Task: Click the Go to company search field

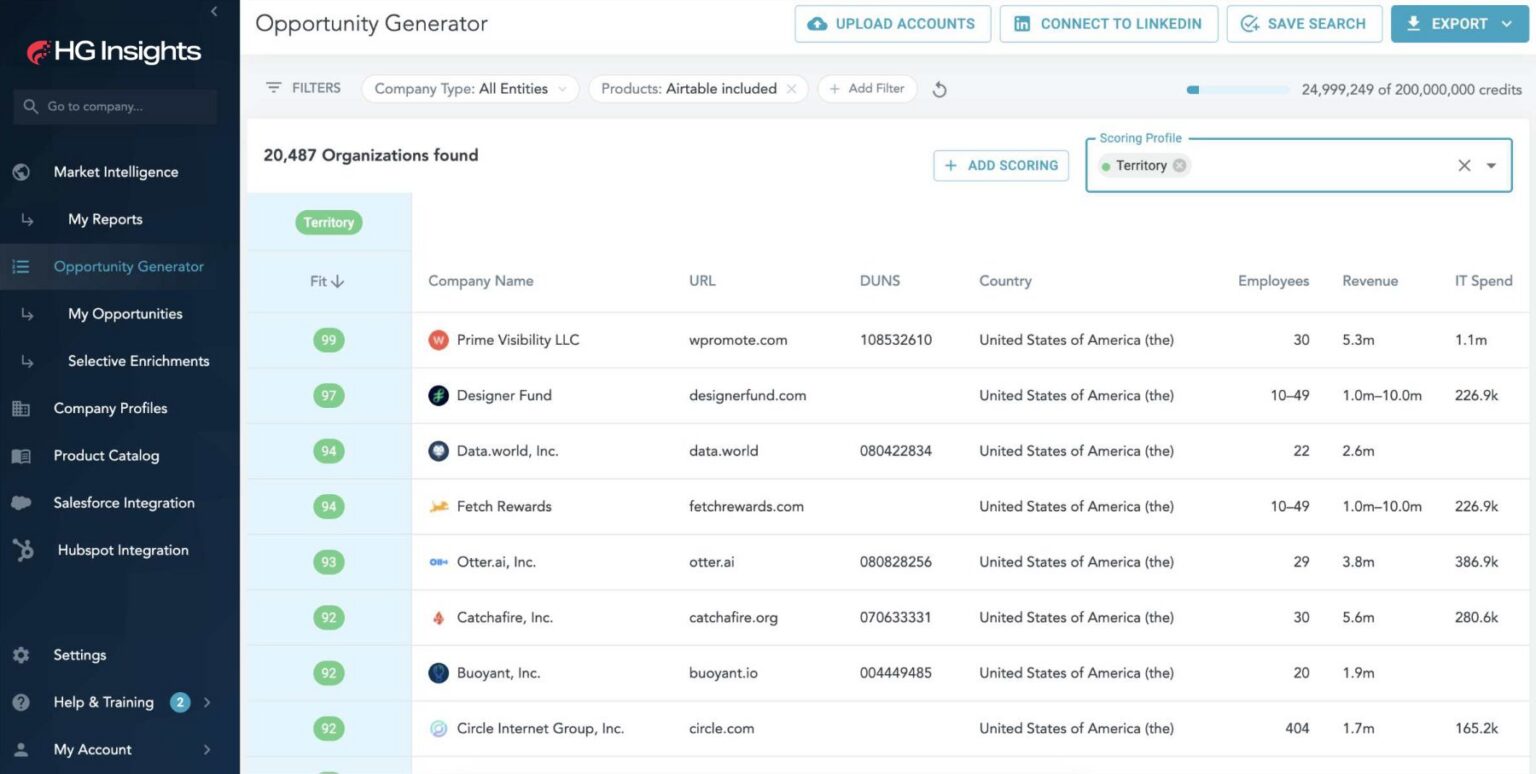Action: (x=115, y=106)
